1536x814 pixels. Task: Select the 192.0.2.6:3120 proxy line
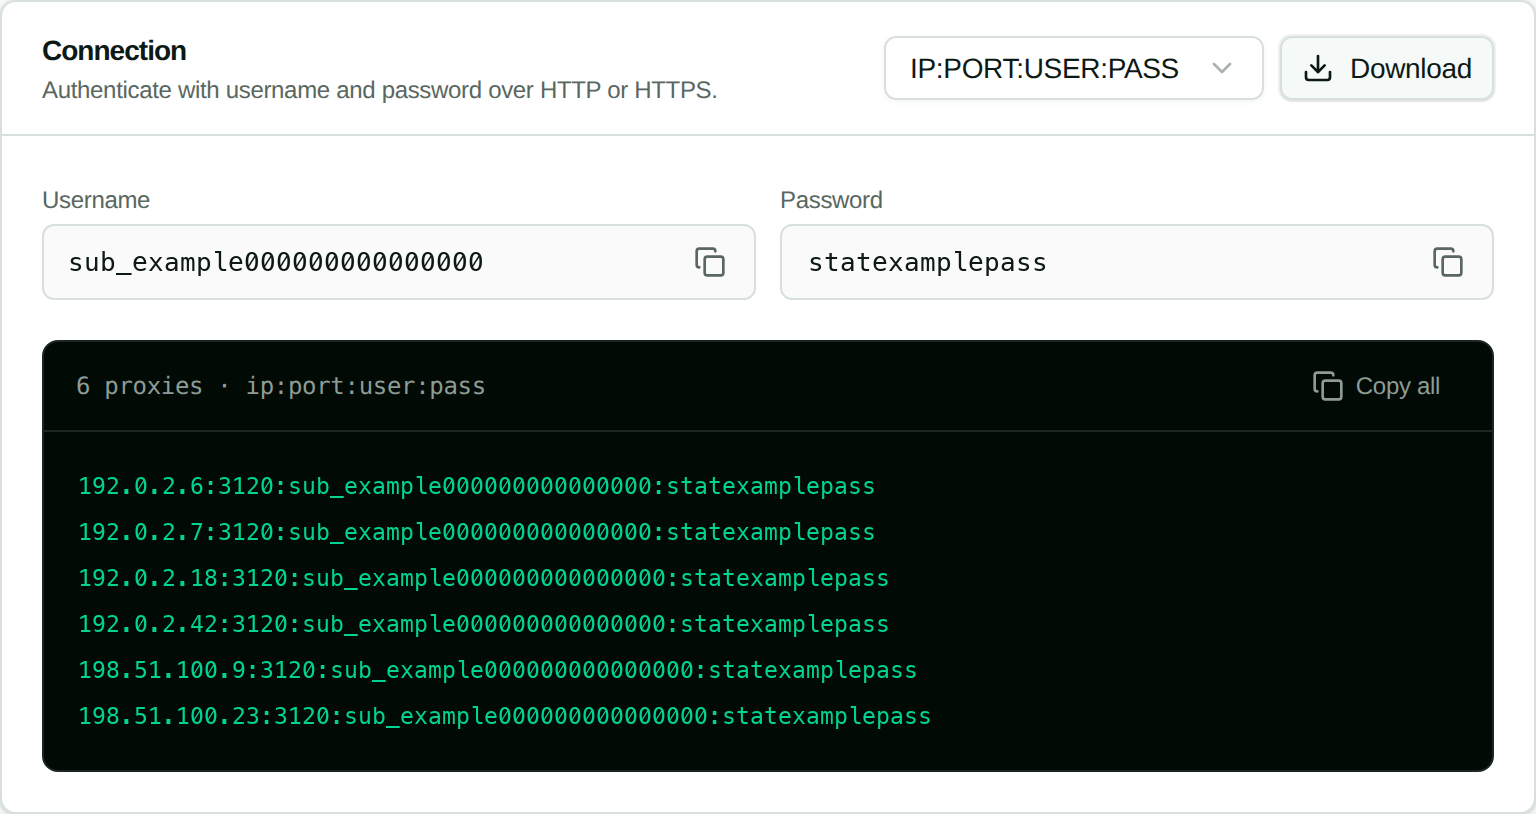(x=477, y=486)
